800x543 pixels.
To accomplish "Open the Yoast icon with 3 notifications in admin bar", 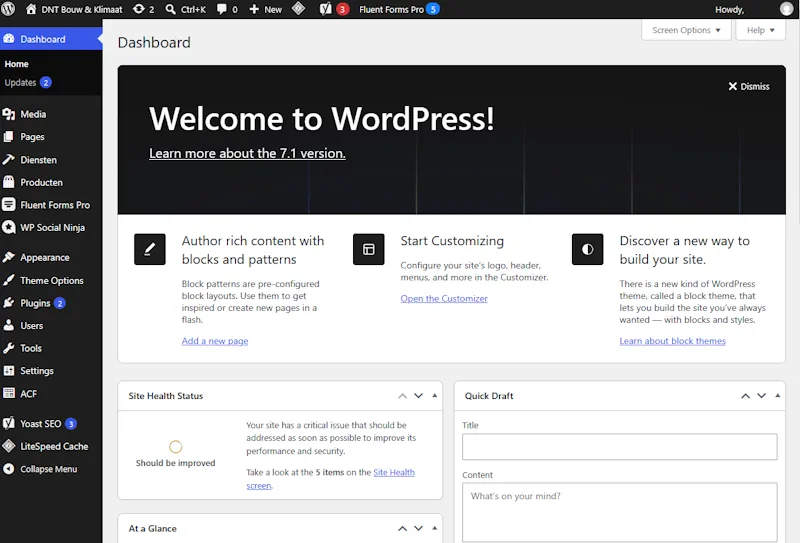I will pos(334,9).
